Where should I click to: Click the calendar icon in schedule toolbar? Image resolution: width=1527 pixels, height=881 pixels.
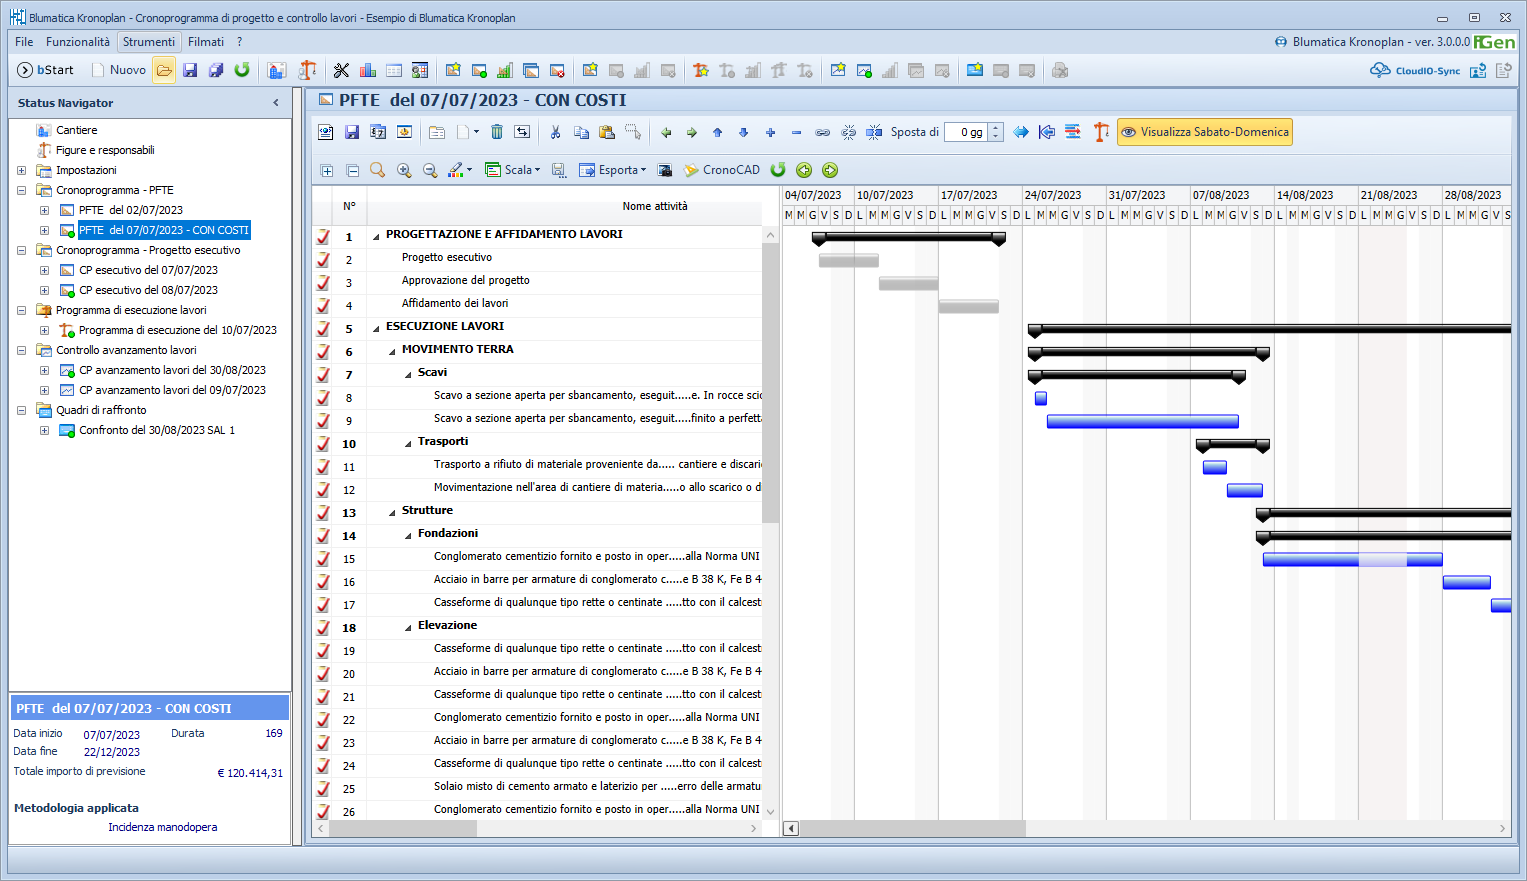378,132
